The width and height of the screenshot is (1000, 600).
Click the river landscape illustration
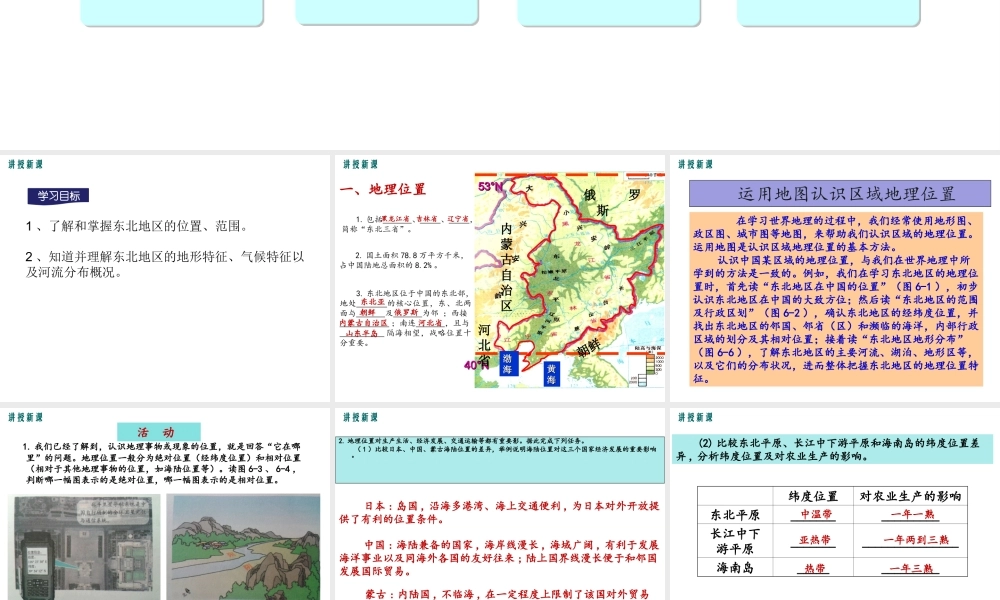(x=244, y=547)
